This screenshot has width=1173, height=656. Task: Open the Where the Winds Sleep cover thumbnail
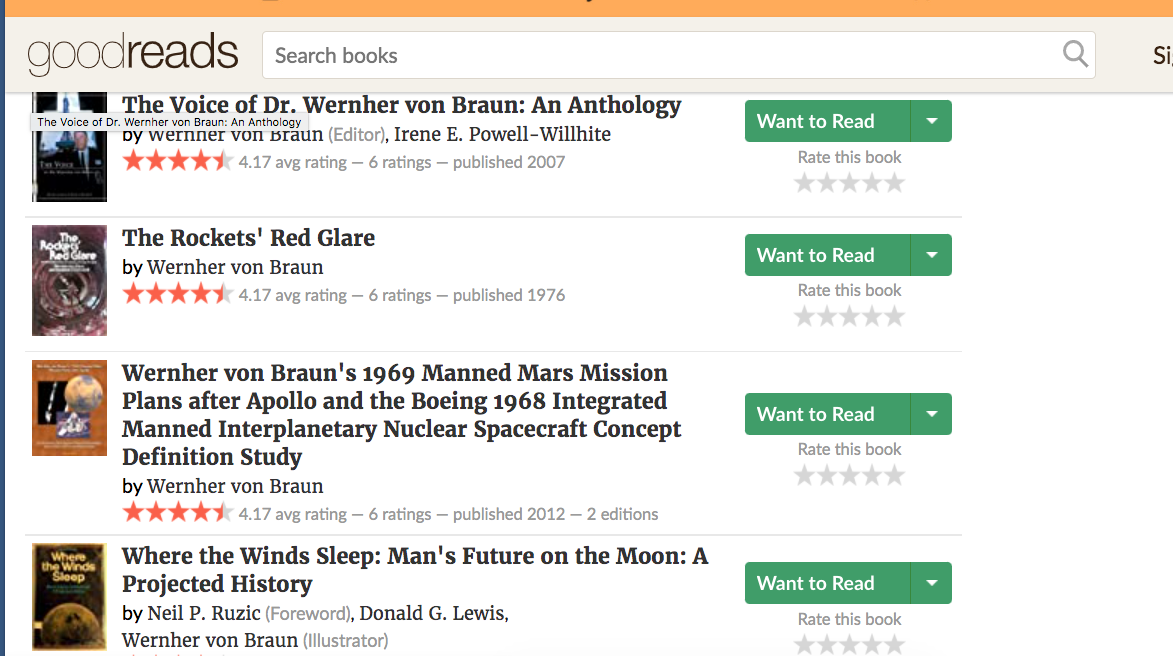point(69,597)
